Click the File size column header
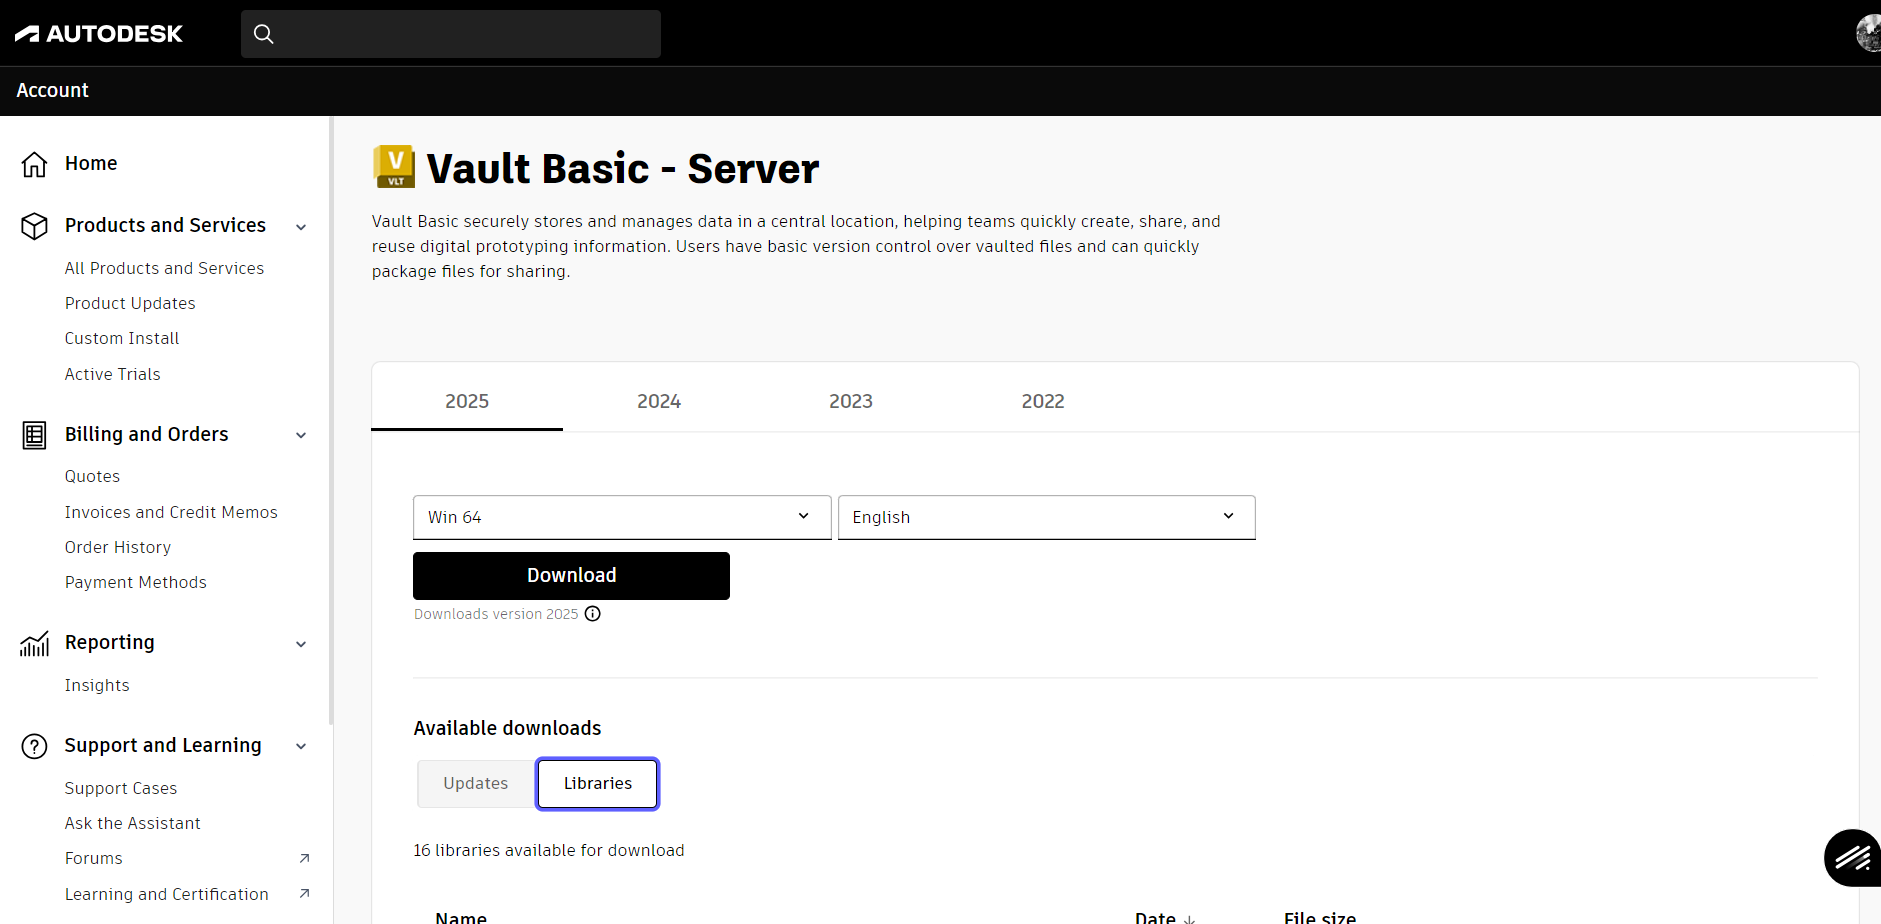 [x=1320, y=918]
